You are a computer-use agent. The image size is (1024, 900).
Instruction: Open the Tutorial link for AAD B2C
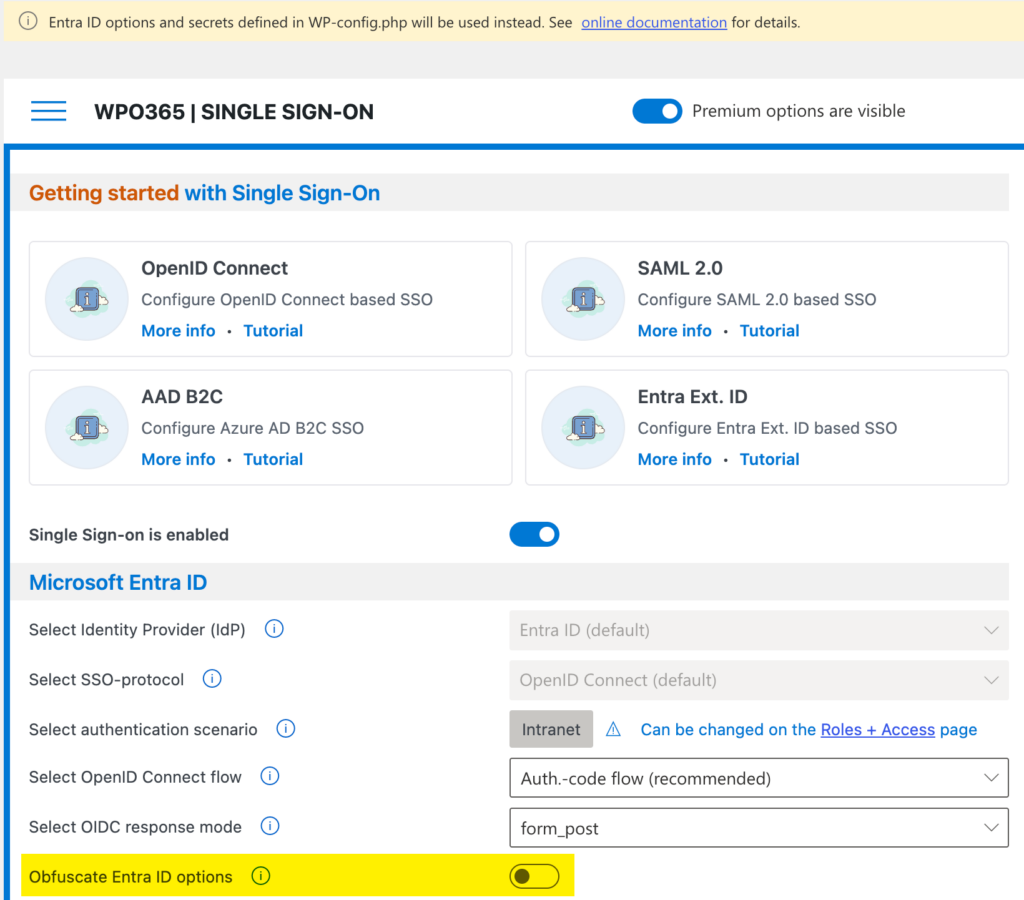tap(273, 459)
